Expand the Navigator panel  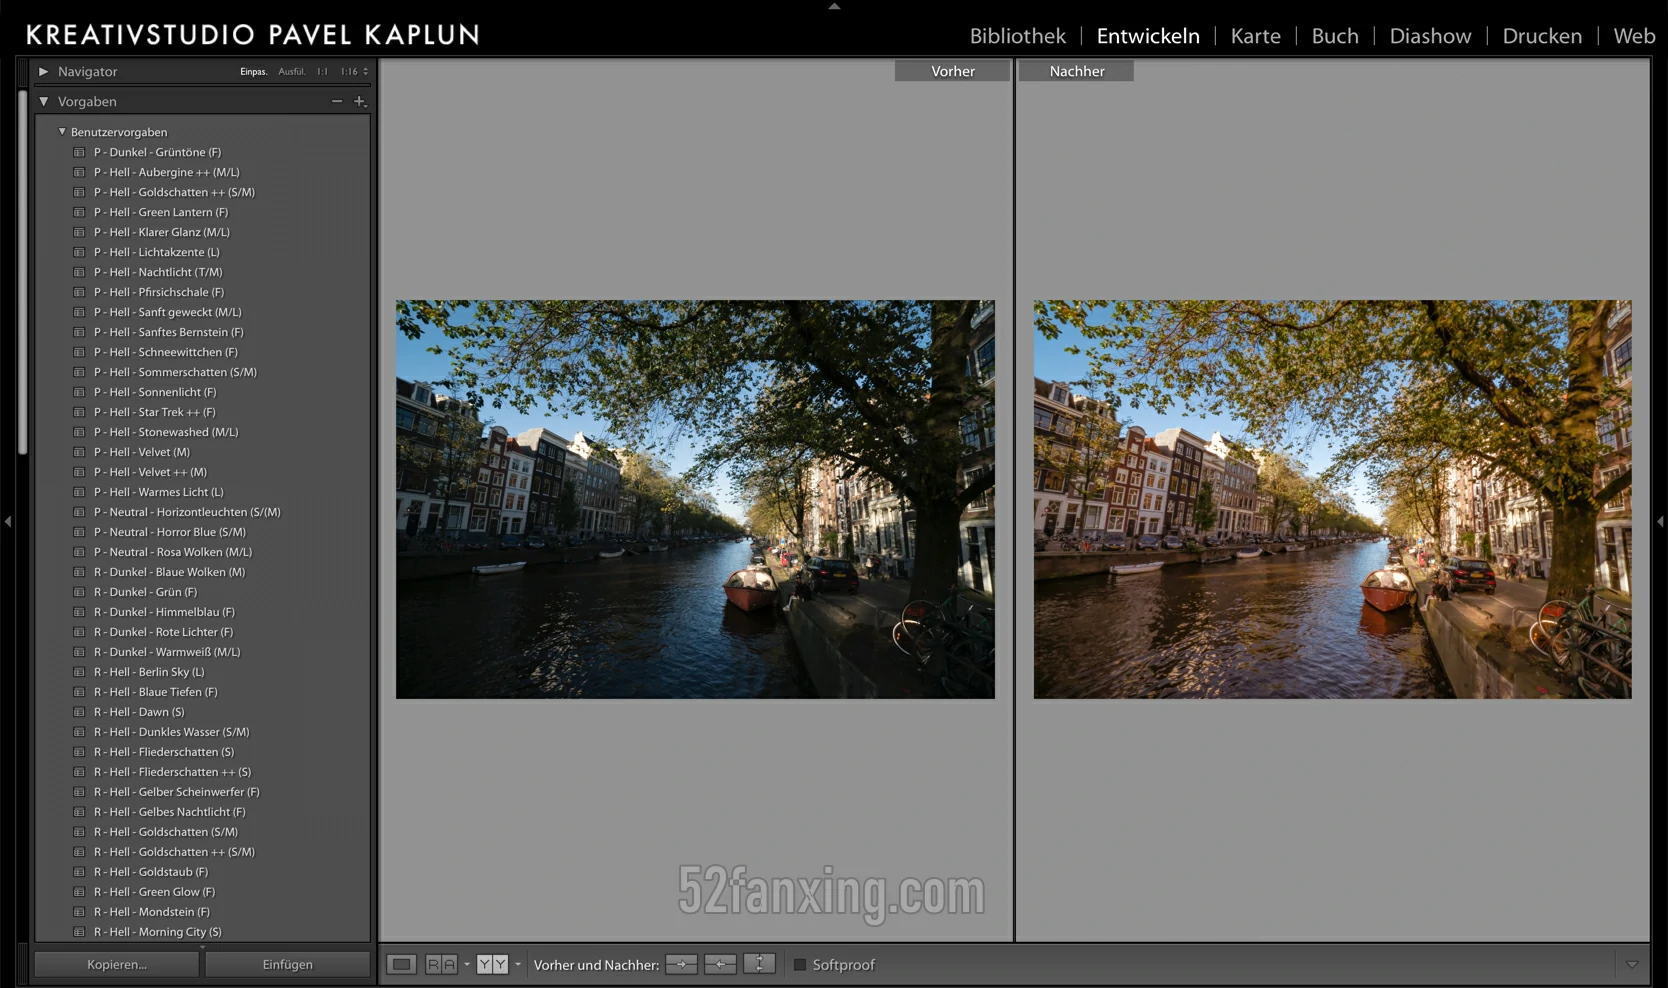tap(43, 71)
